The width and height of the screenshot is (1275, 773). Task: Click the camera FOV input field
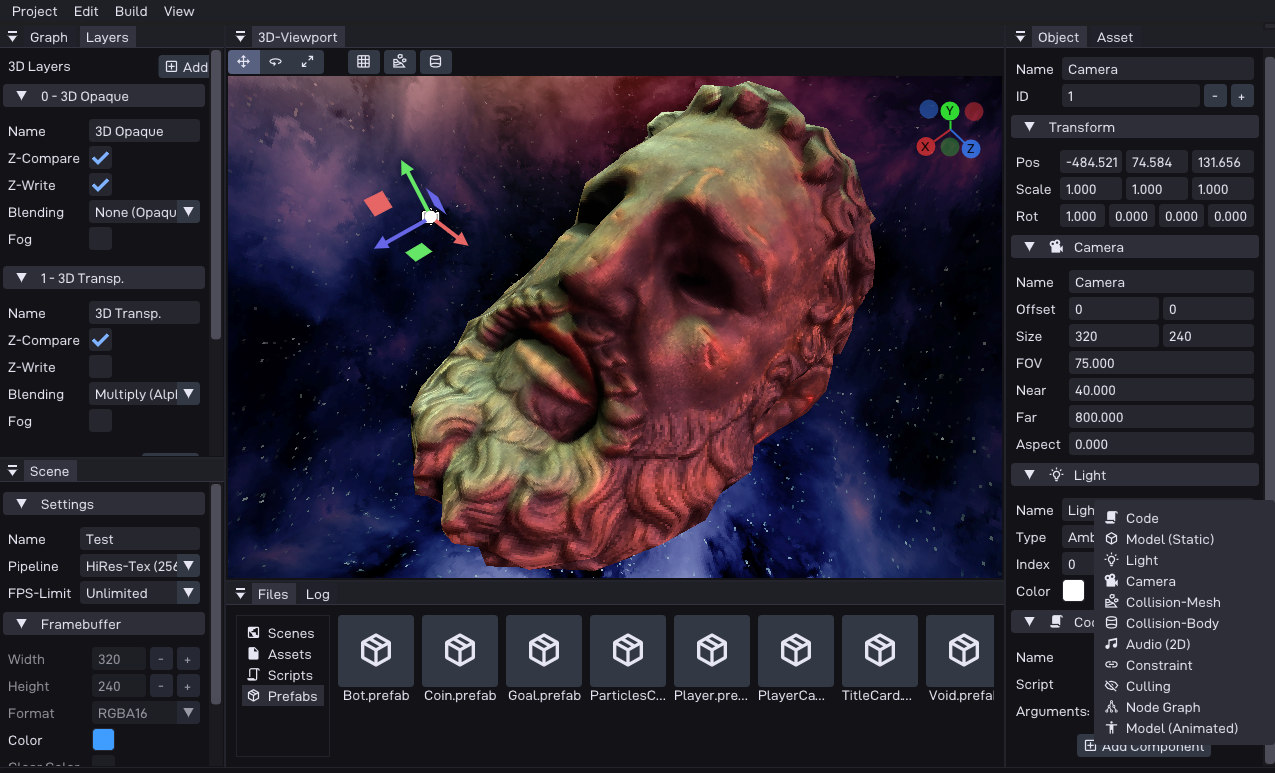pos(1160,363)
